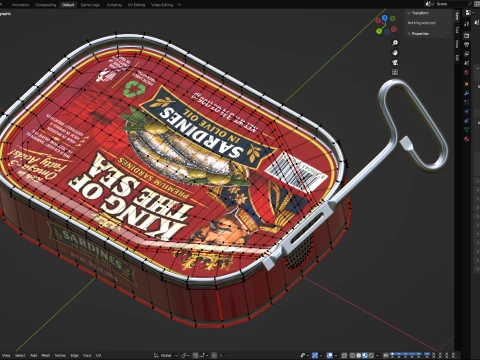Switch to the Animation workspace tab

(x=21, y=5)
